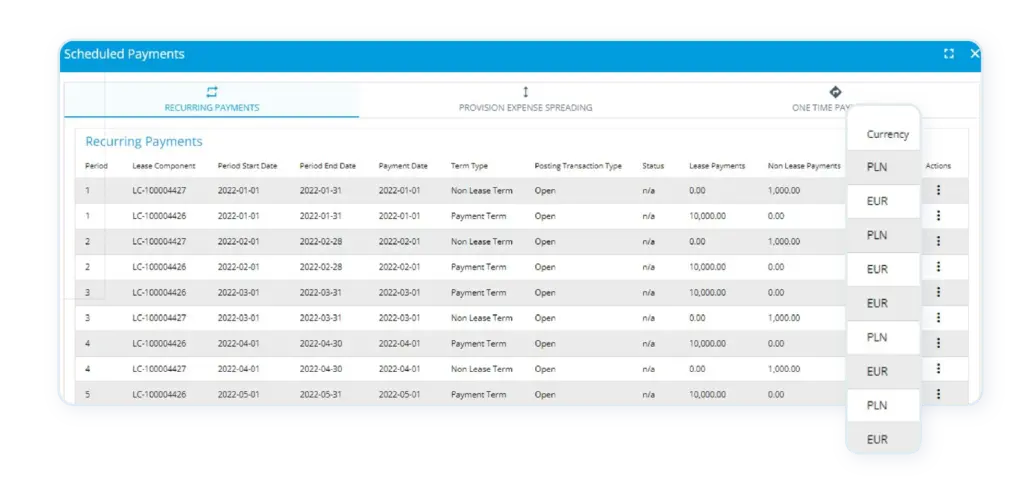The image size is (1024, 498).
Task: Click n/a status in period 5 row
Action: coord(648,394)
